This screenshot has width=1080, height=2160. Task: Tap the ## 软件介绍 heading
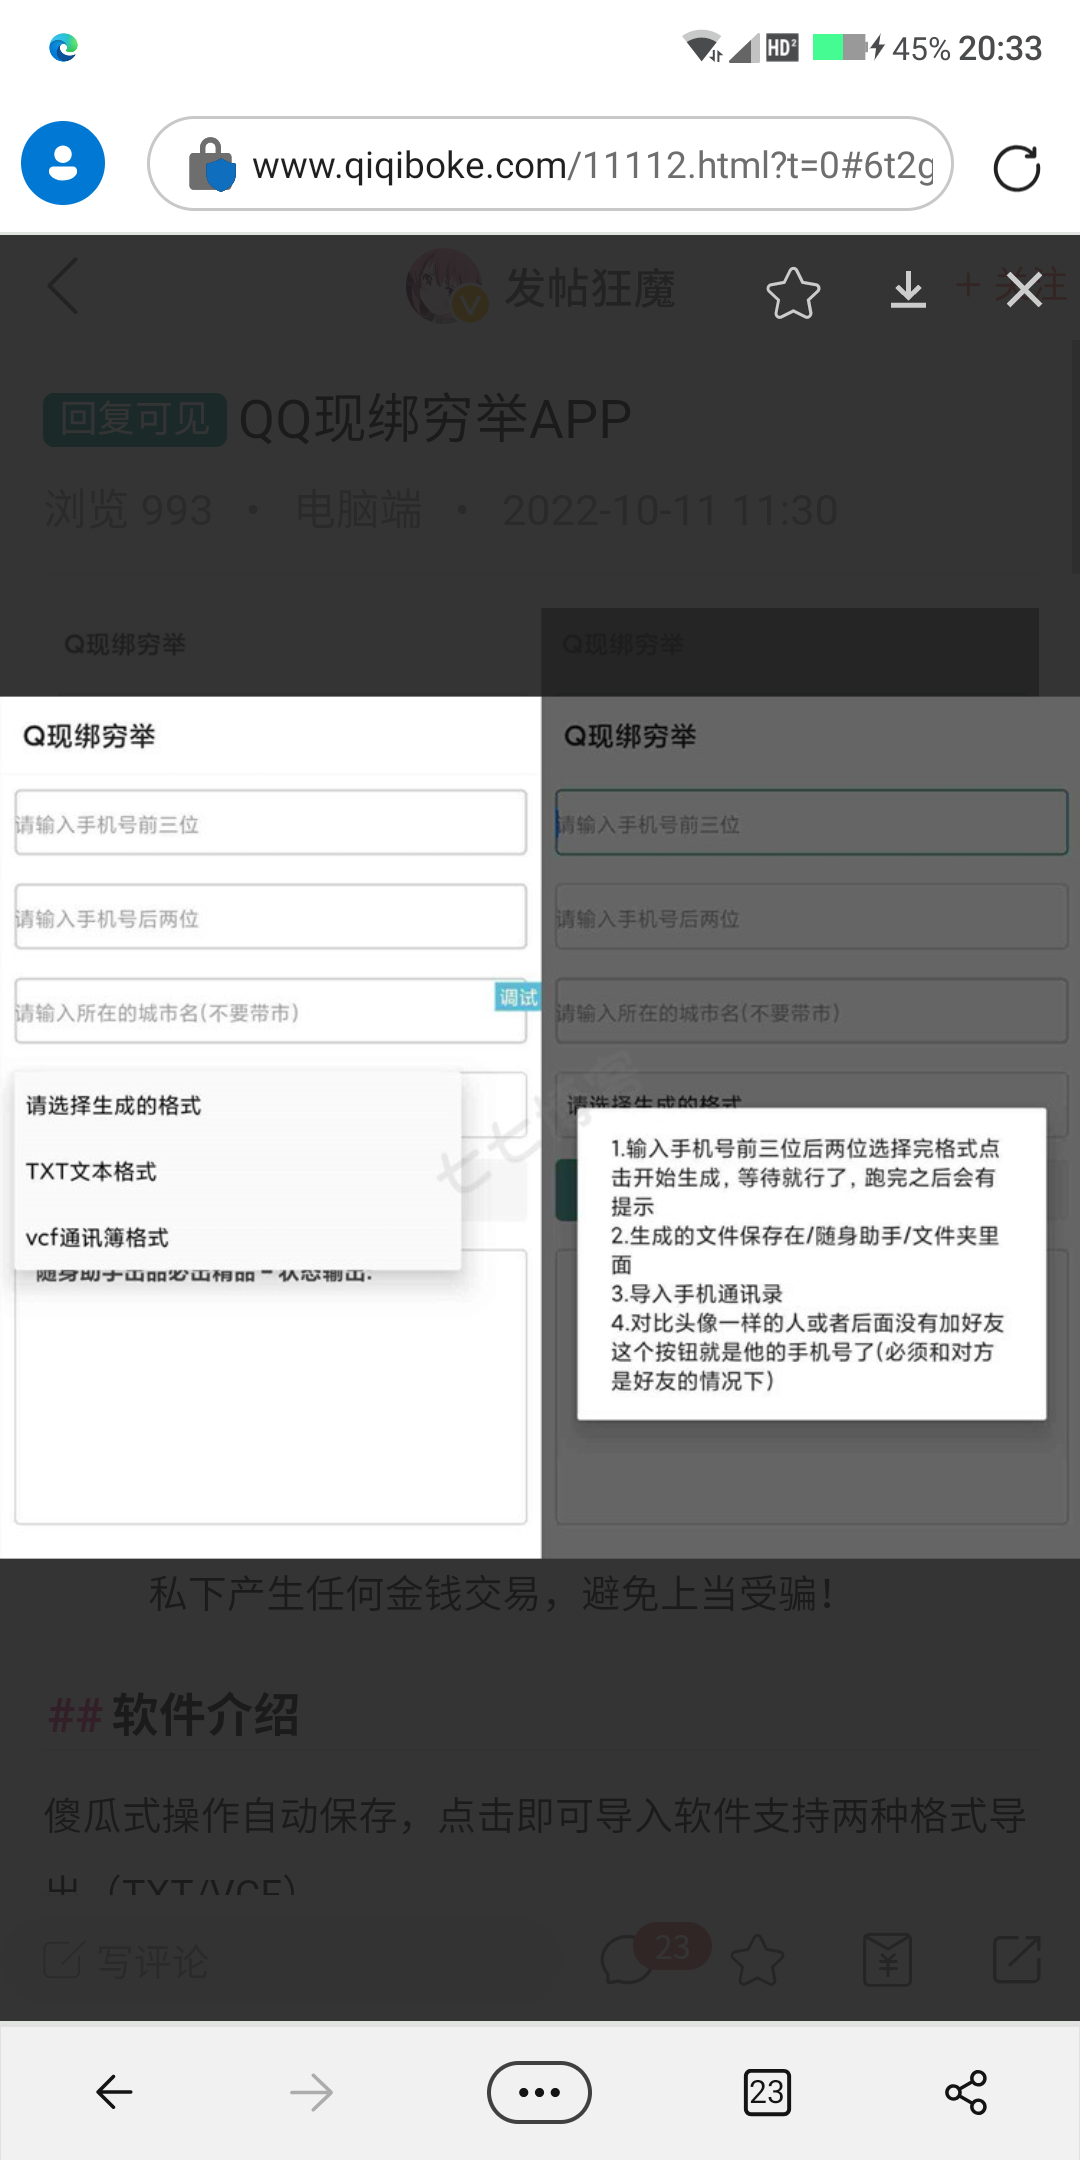pyautogui.click(x=173, y=1715)
